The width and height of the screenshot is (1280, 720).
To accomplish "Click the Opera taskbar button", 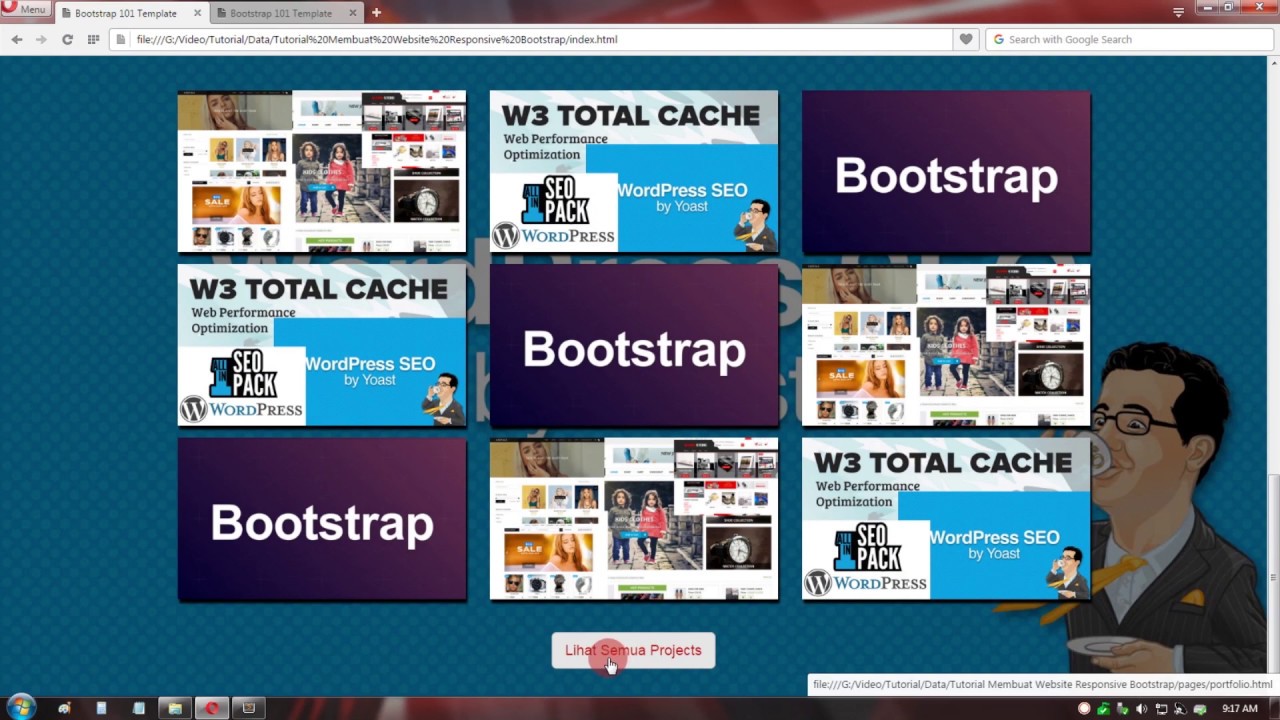I will [211, 708].
